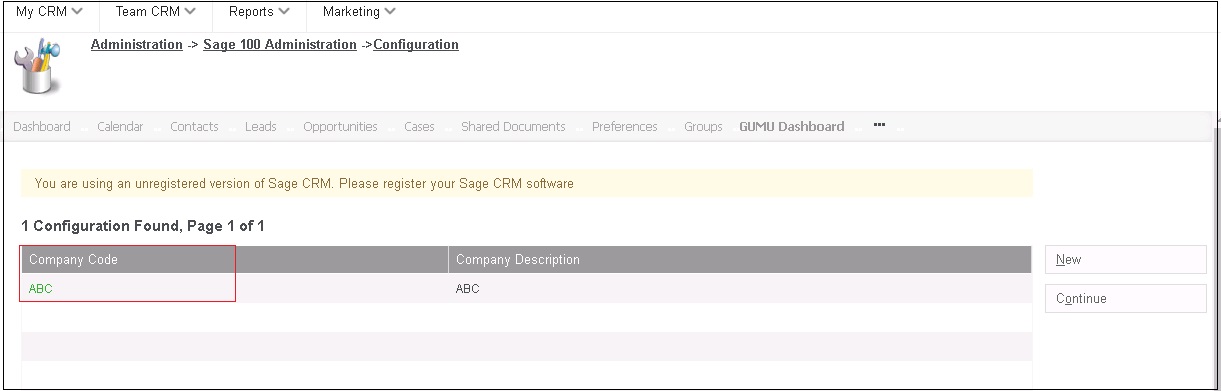
Task: Open the Shared Documents tab
Action: tap(513, 127)
